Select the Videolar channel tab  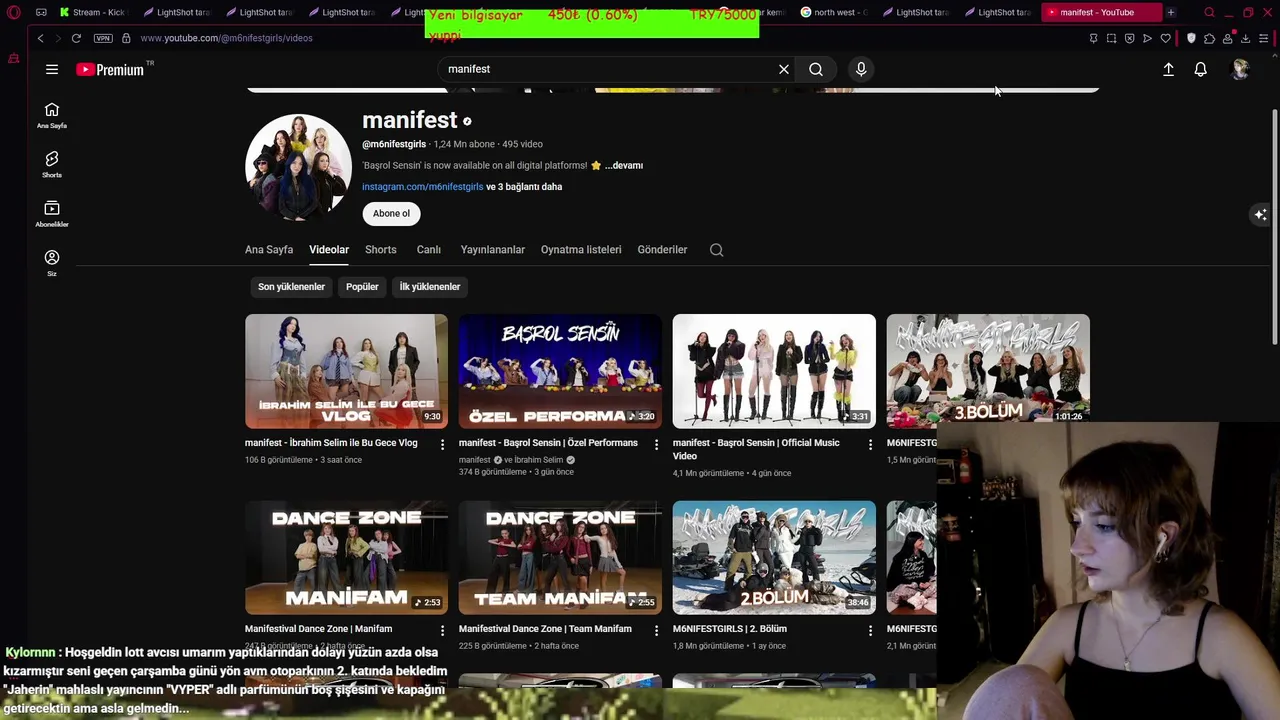(x=329, y=250)
